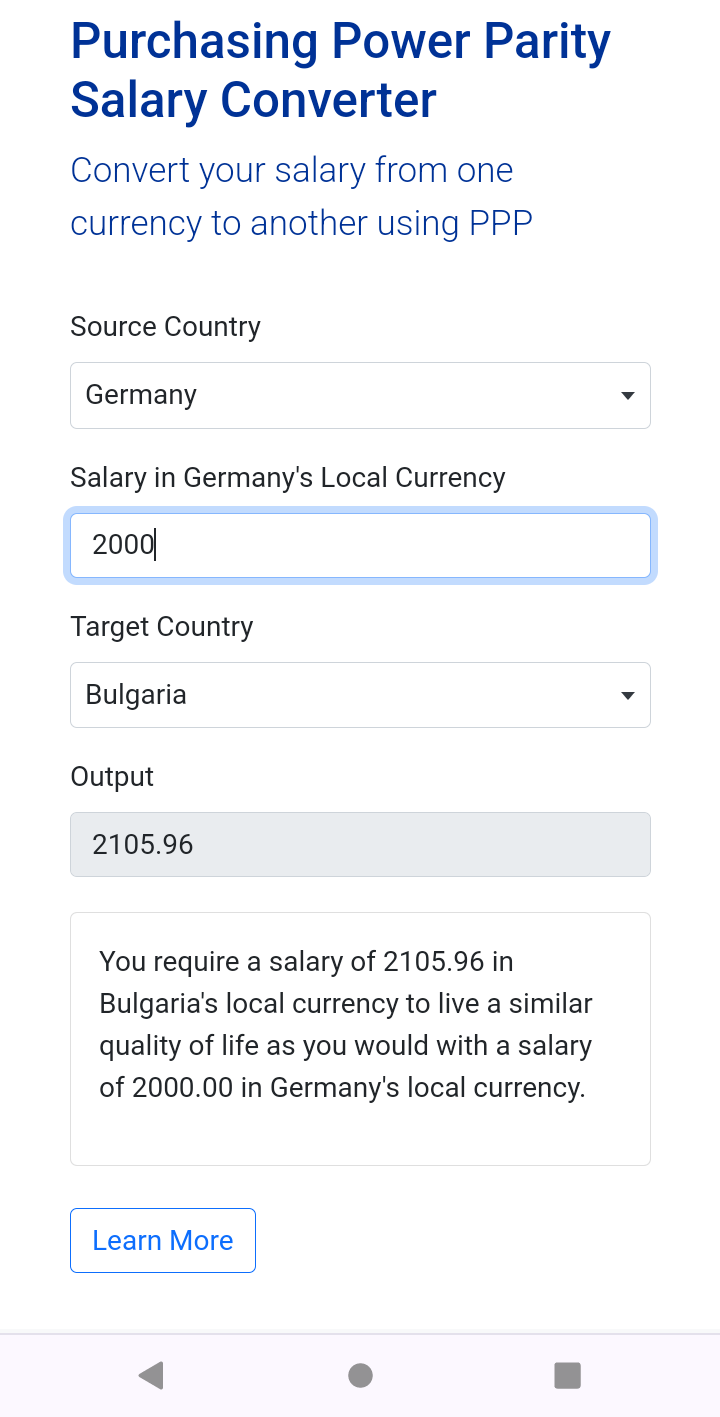The width and height of the screenshot is (720, 1417).
Task: Click the Source Country dropdown arrow
Action: tap(627, 396)
